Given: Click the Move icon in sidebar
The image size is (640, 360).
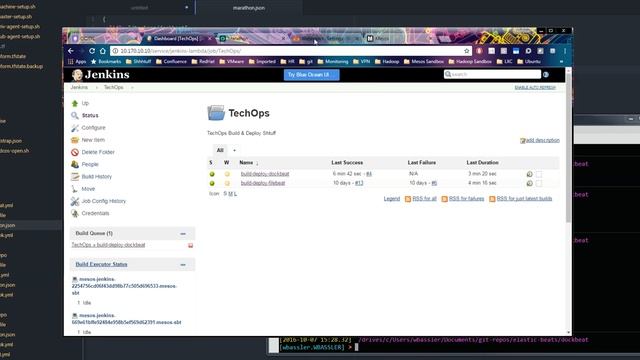Looking at the screenshot, I should [75, 189].
